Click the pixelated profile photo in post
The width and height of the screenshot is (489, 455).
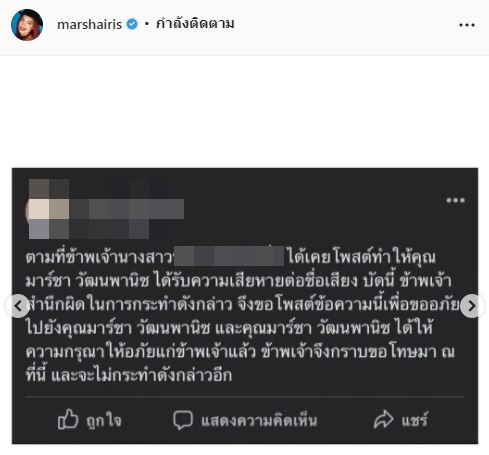49,209
